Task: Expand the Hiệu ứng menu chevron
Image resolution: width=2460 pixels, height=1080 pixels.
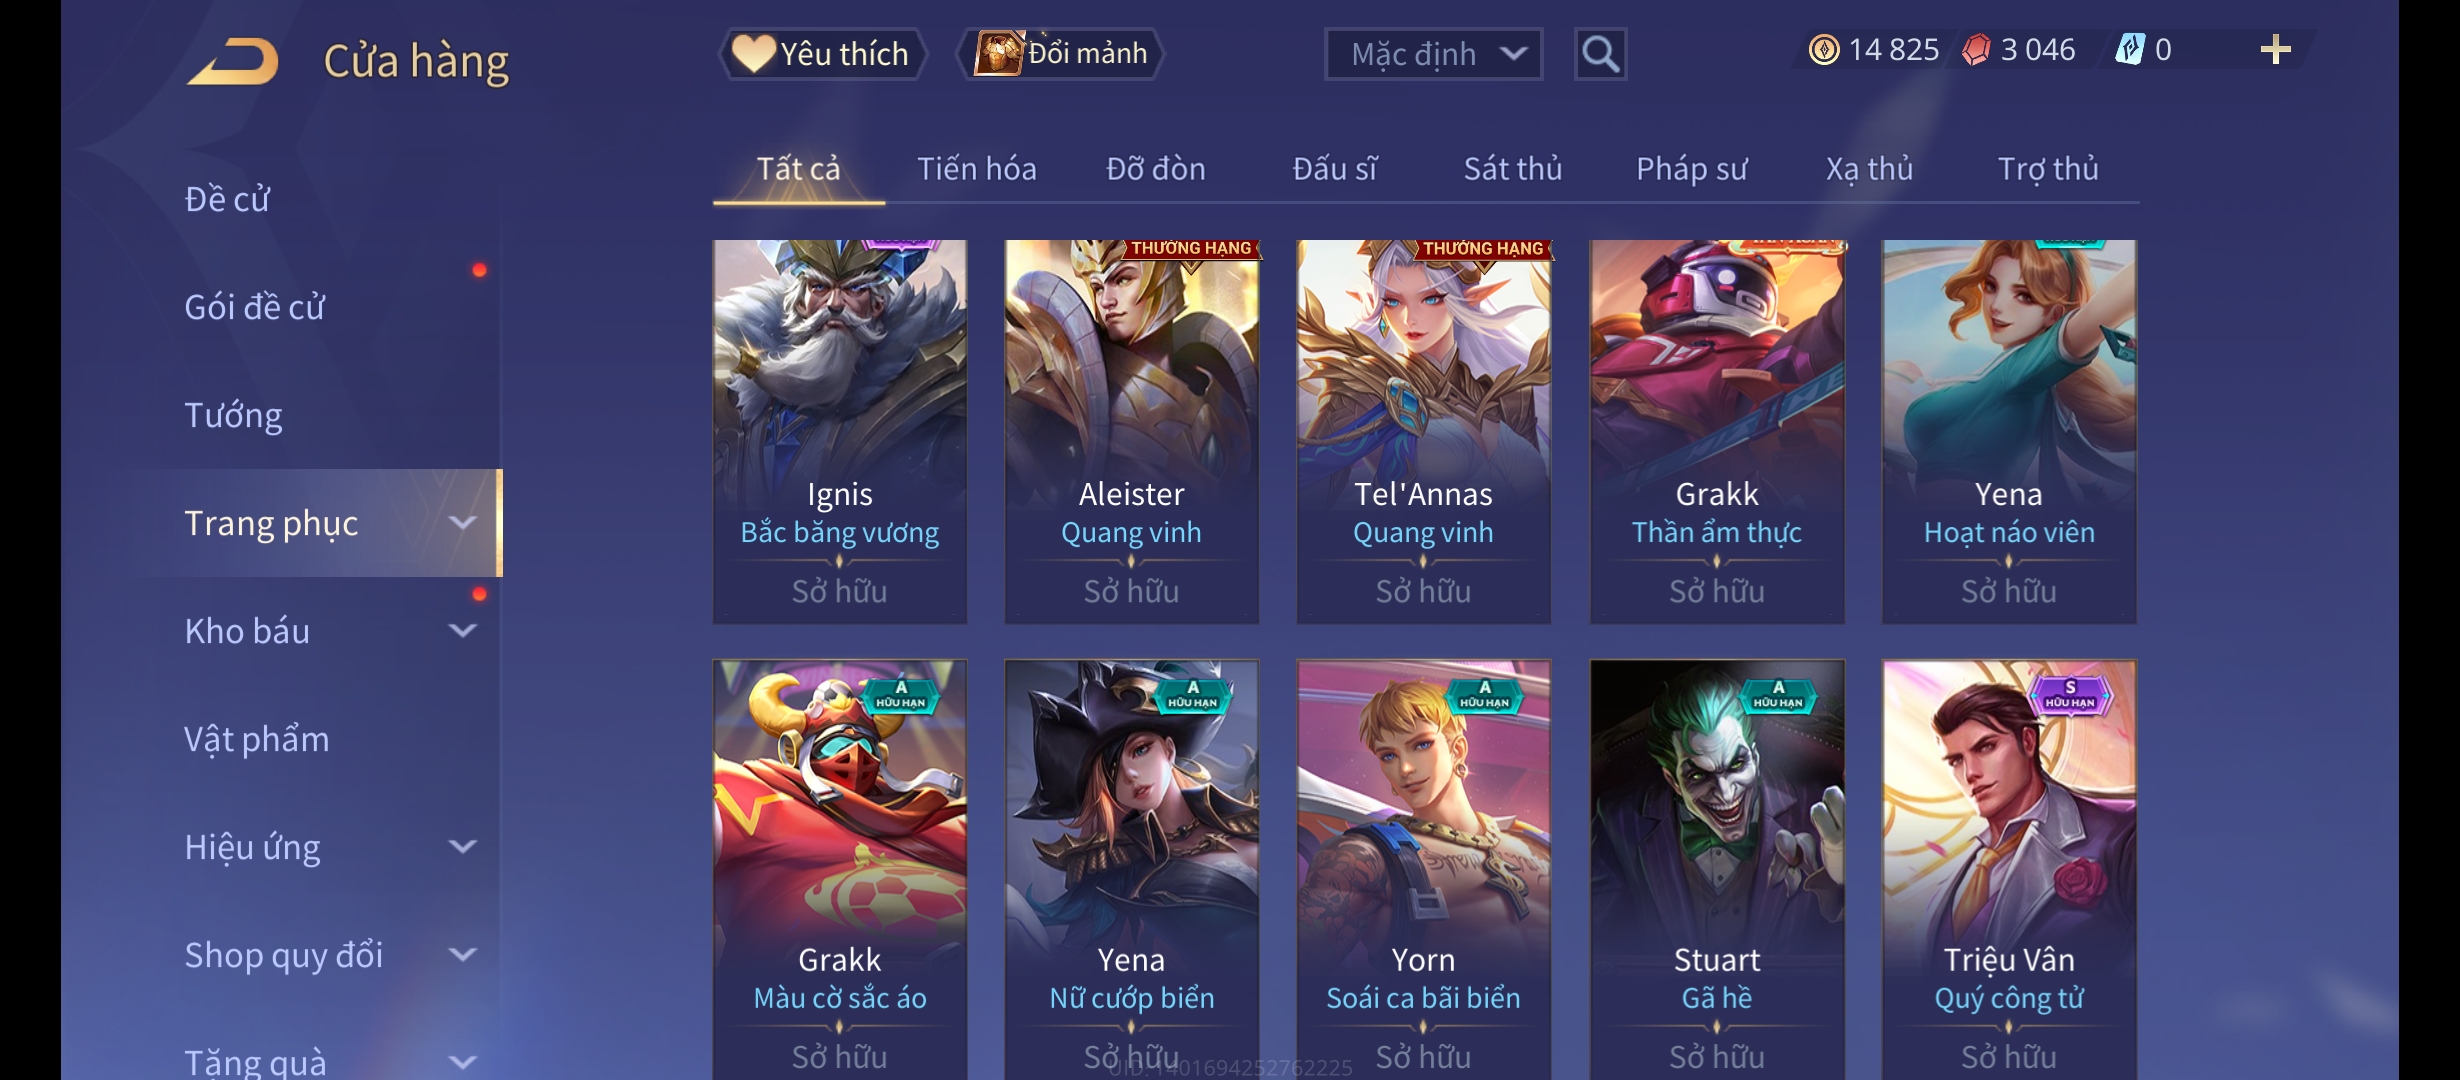Action: (462, 847)
